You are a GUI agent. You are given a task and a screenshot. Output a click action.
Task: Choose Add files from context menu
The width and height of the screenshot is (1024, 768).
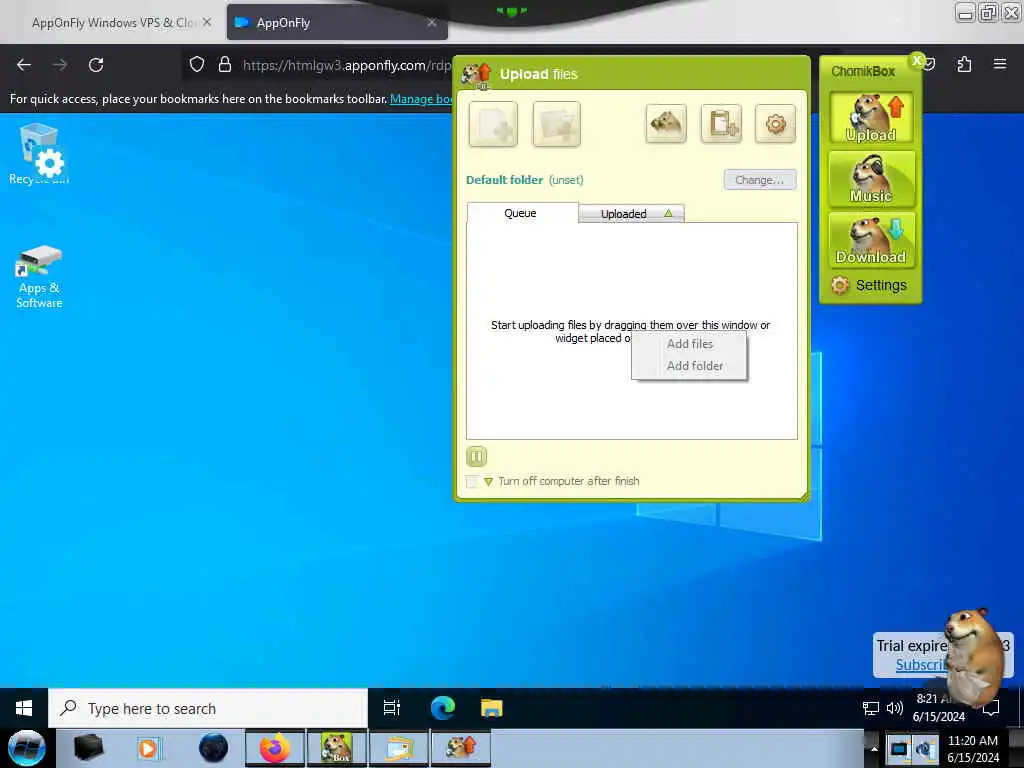(689, 344)
